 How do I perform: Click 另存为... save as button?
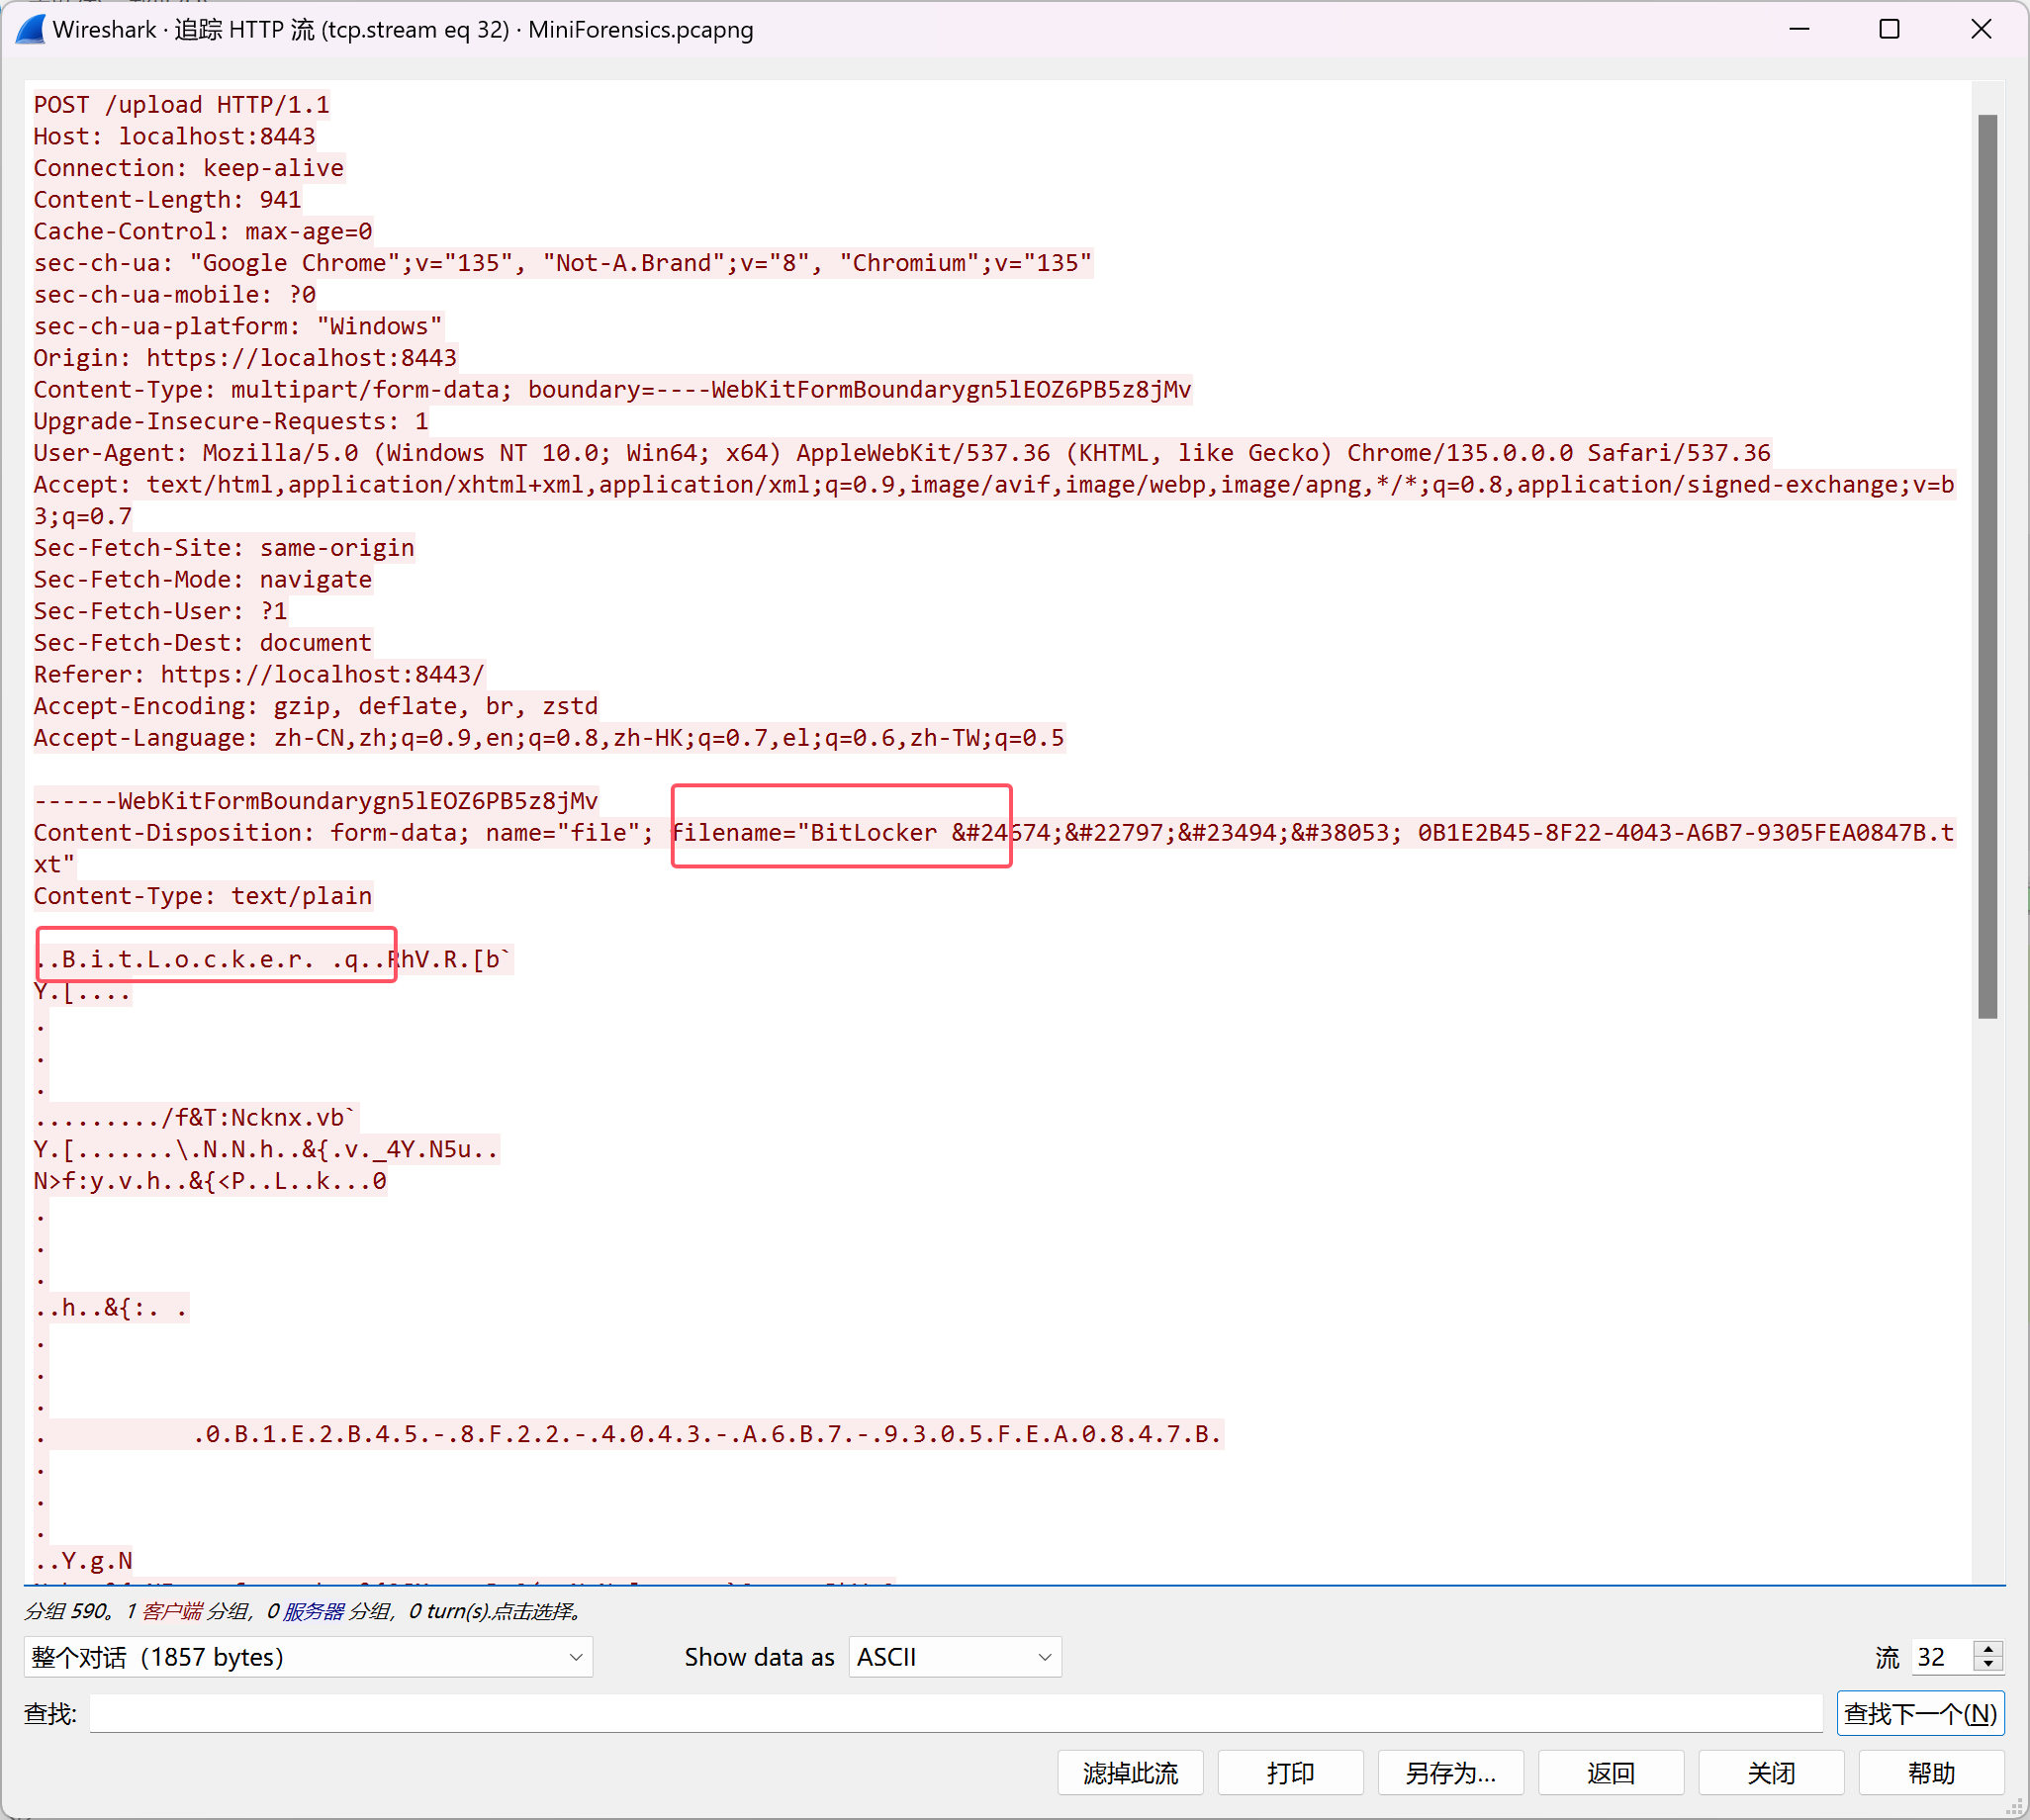(1450, 1773)
